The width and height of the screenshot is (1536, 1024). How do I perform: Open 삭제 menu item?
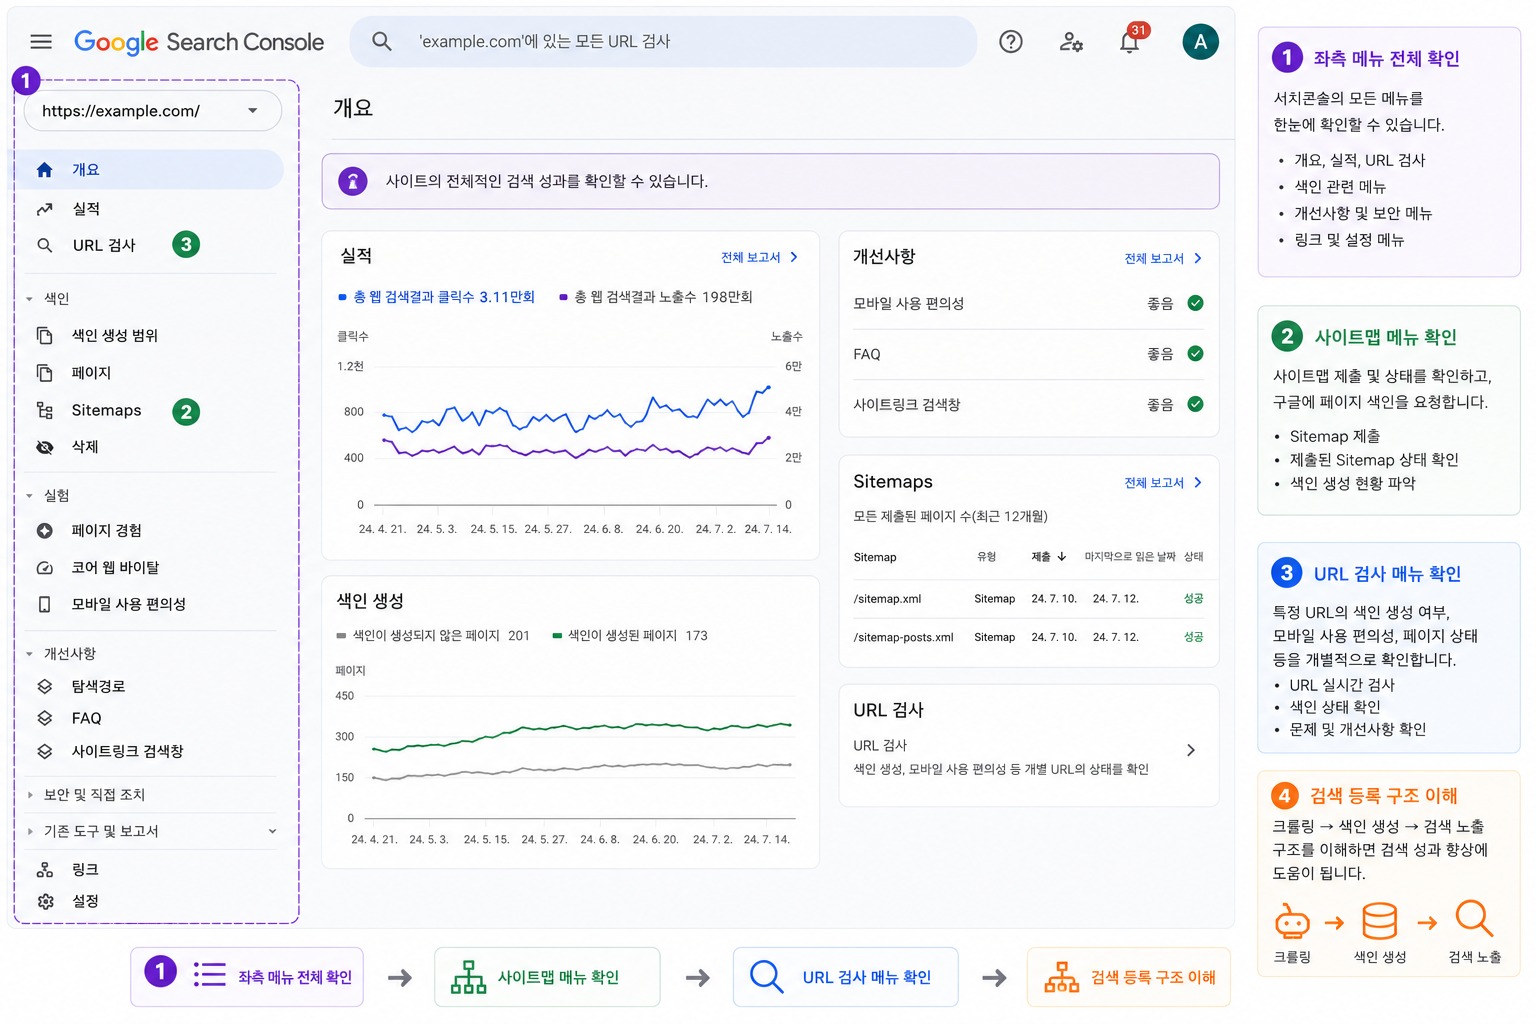coord(85,447)
